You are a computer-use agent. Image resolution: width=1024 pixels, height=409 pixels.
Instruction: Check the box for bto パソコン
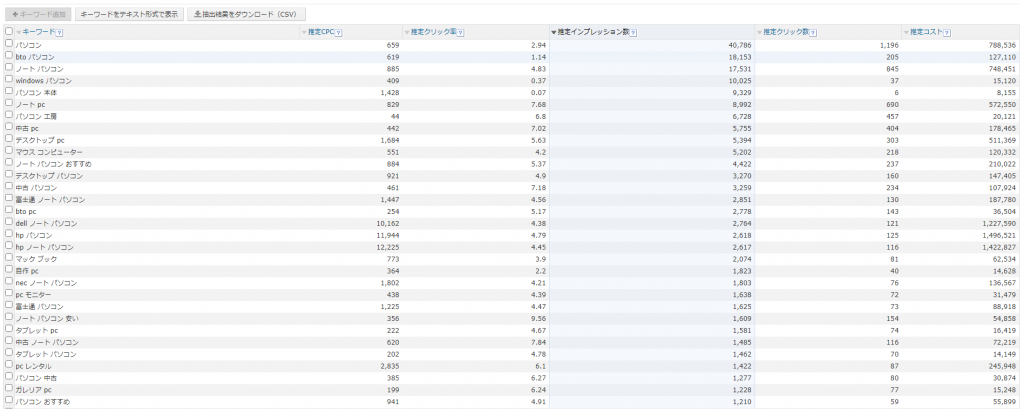tap(8, 56)
